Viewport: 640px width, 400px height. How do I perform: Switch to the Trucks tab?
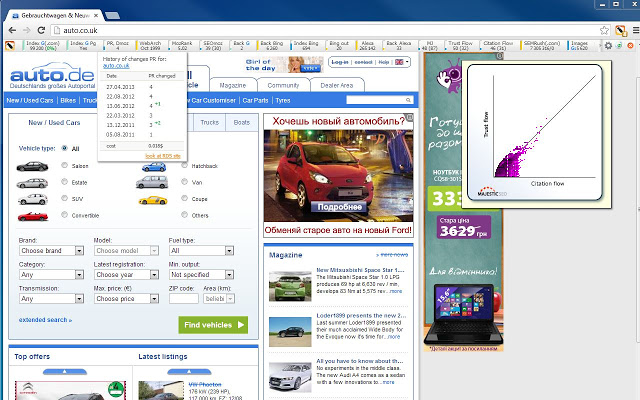click(210, 122)
